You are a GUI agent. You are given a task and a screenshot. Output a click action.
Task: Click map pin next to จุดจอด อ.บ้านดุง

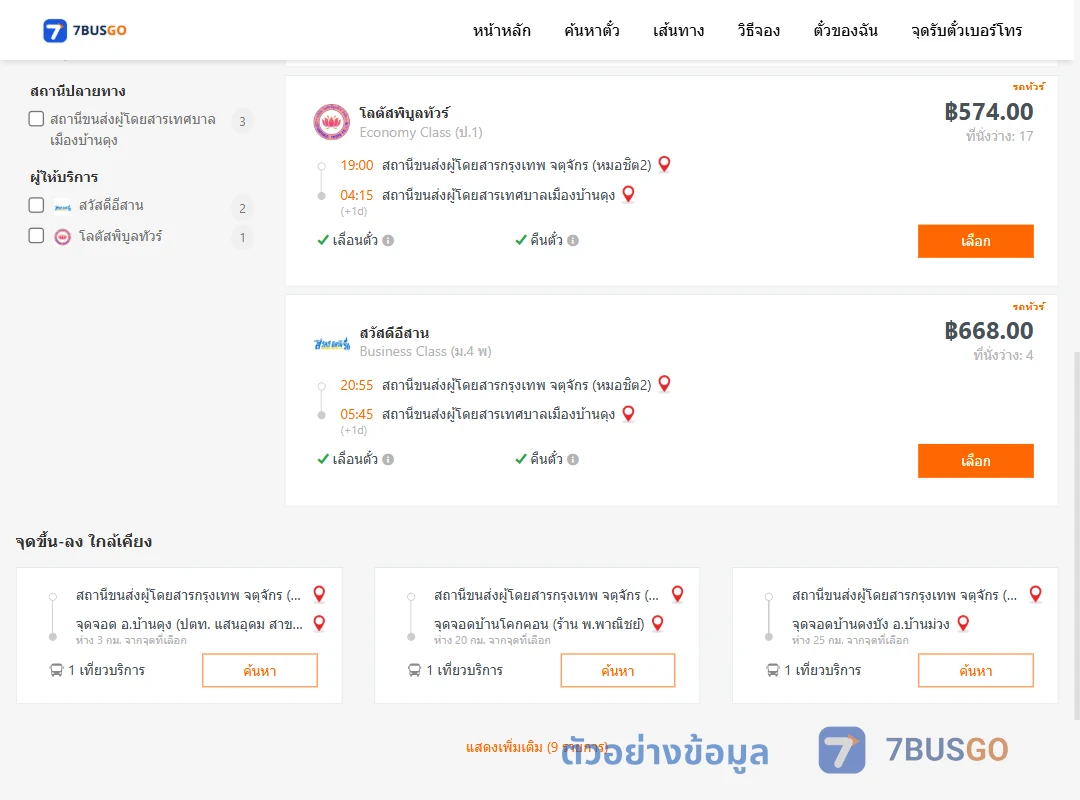[x=319, y=623]
